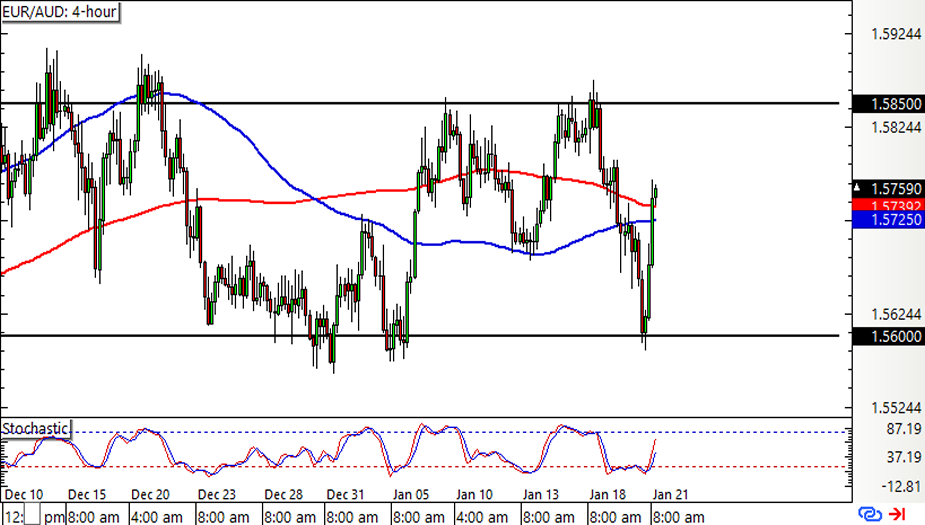Click the 1.59244 price axis label
This screenshot has width=925, height=525.
point(896,34)
